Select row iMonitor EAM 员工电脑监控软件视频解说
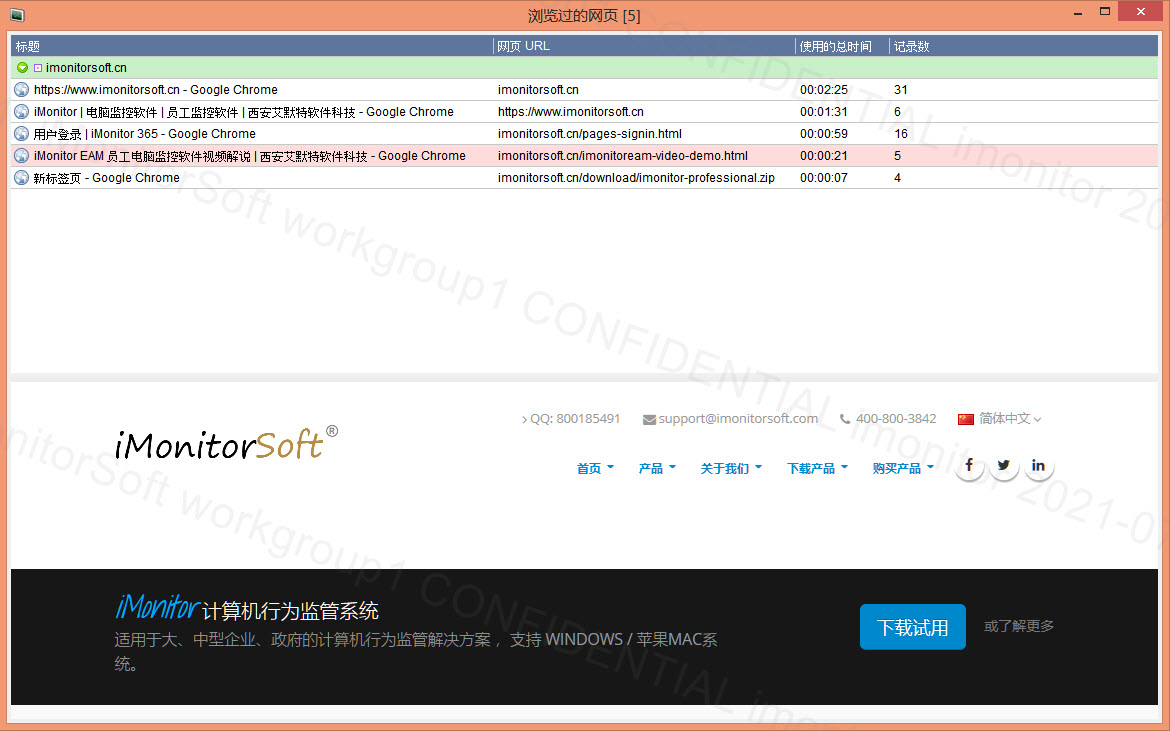The height and width of the screenshot is (731, 1170). pos(584,156)
